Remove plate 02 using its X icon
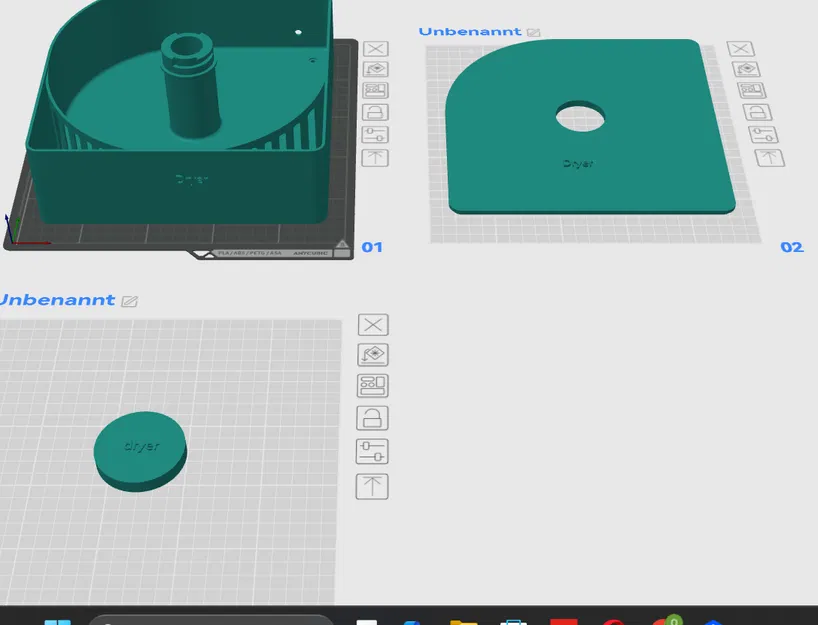The image size is (818, 625). click(x=741, y=49)
